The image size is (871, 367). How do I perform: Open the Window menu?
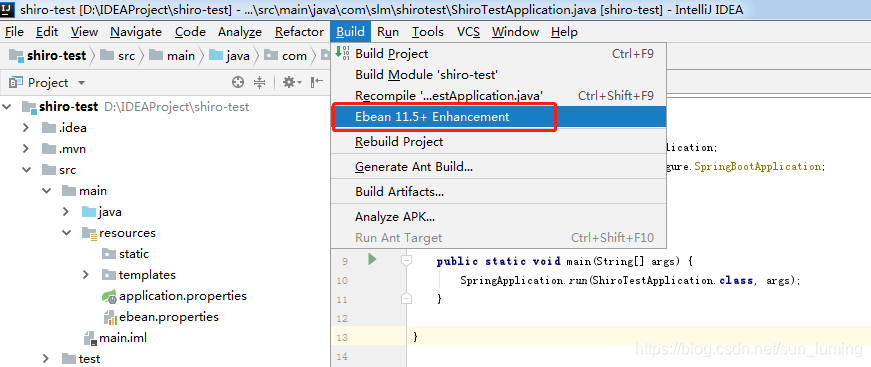point(515,32)
